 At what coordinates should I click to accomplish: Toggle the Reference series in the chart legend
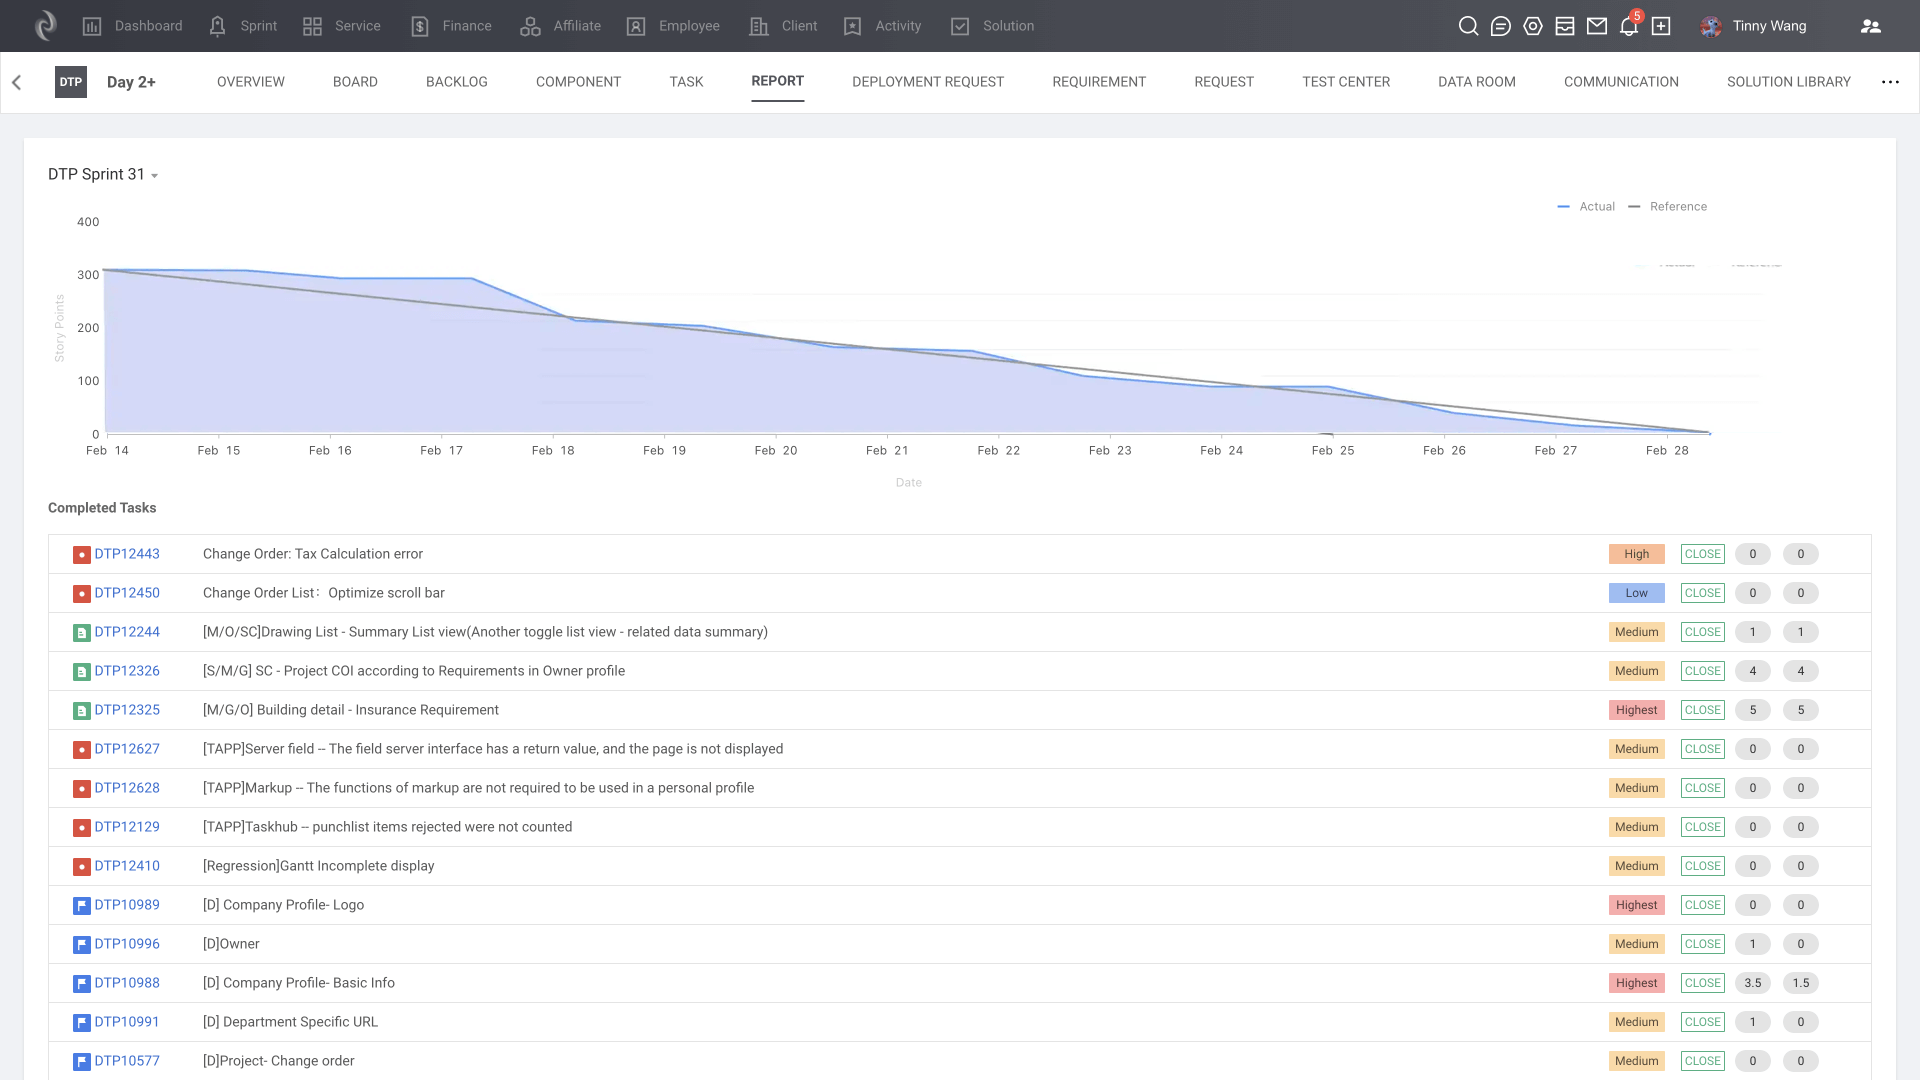coord(1668,206)
